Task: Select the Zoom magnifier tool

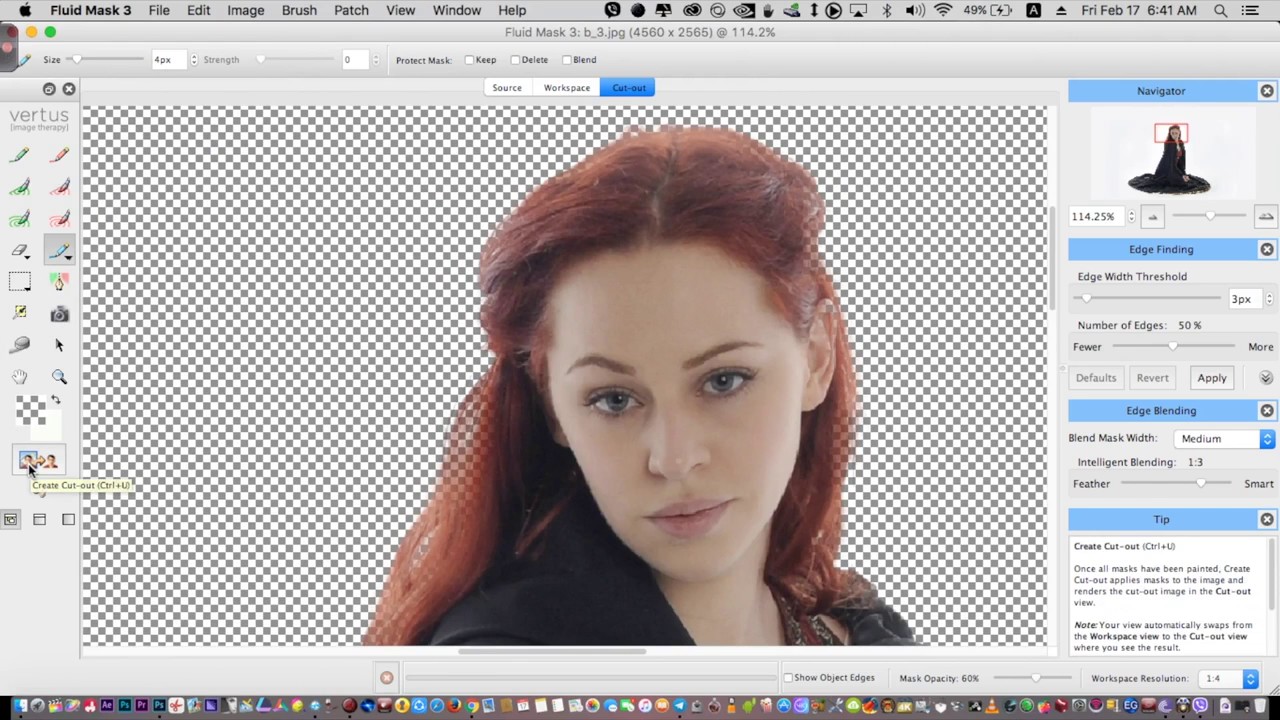Action: click(x=59, y=377)
